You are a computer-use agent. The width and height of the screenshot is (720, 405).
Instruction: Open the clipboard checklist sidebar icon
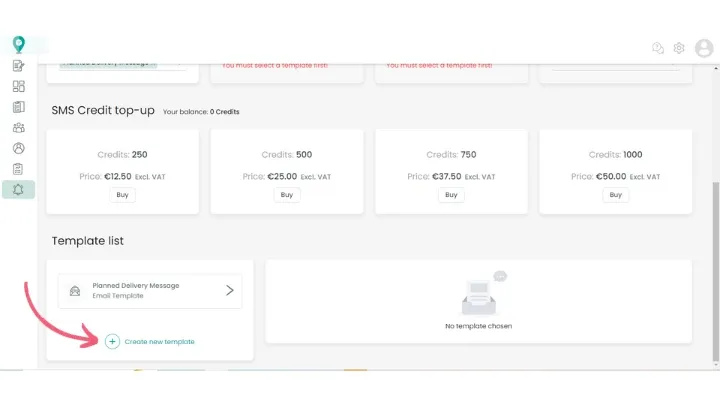point(18,168)
